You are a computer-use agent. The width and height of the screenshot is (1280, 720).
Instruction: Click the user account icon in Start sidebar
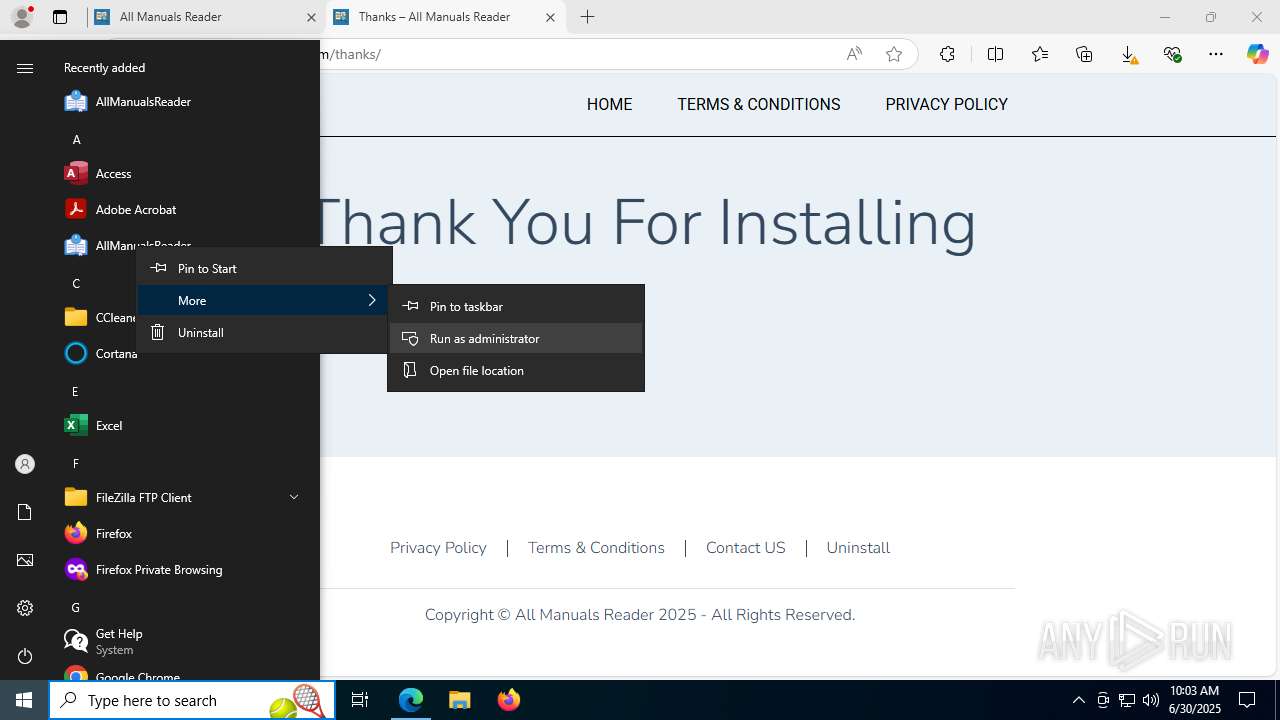point(25,464)
